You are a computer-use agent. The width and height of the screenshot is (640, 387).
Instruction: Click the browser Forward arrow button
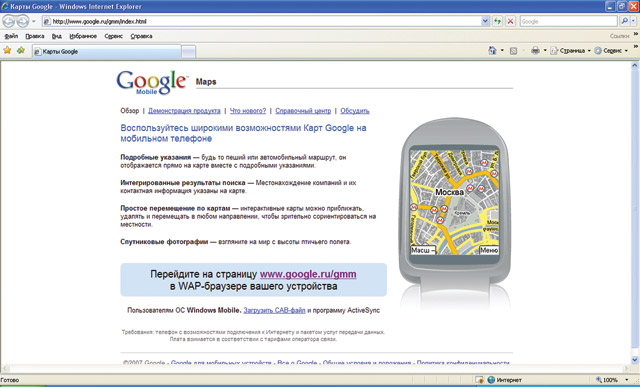[22, 21]
